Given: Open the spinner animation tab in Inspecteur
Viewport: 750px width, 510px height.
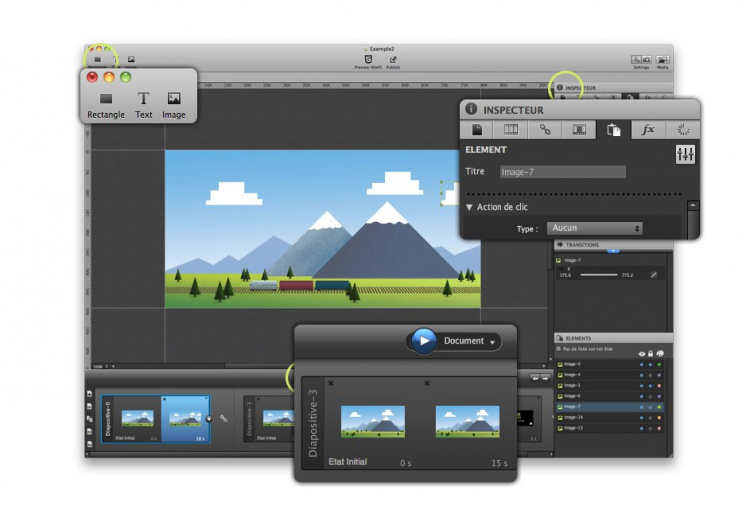Looking at the screenshot, I should pyautogui.click(x=683, y=129).
